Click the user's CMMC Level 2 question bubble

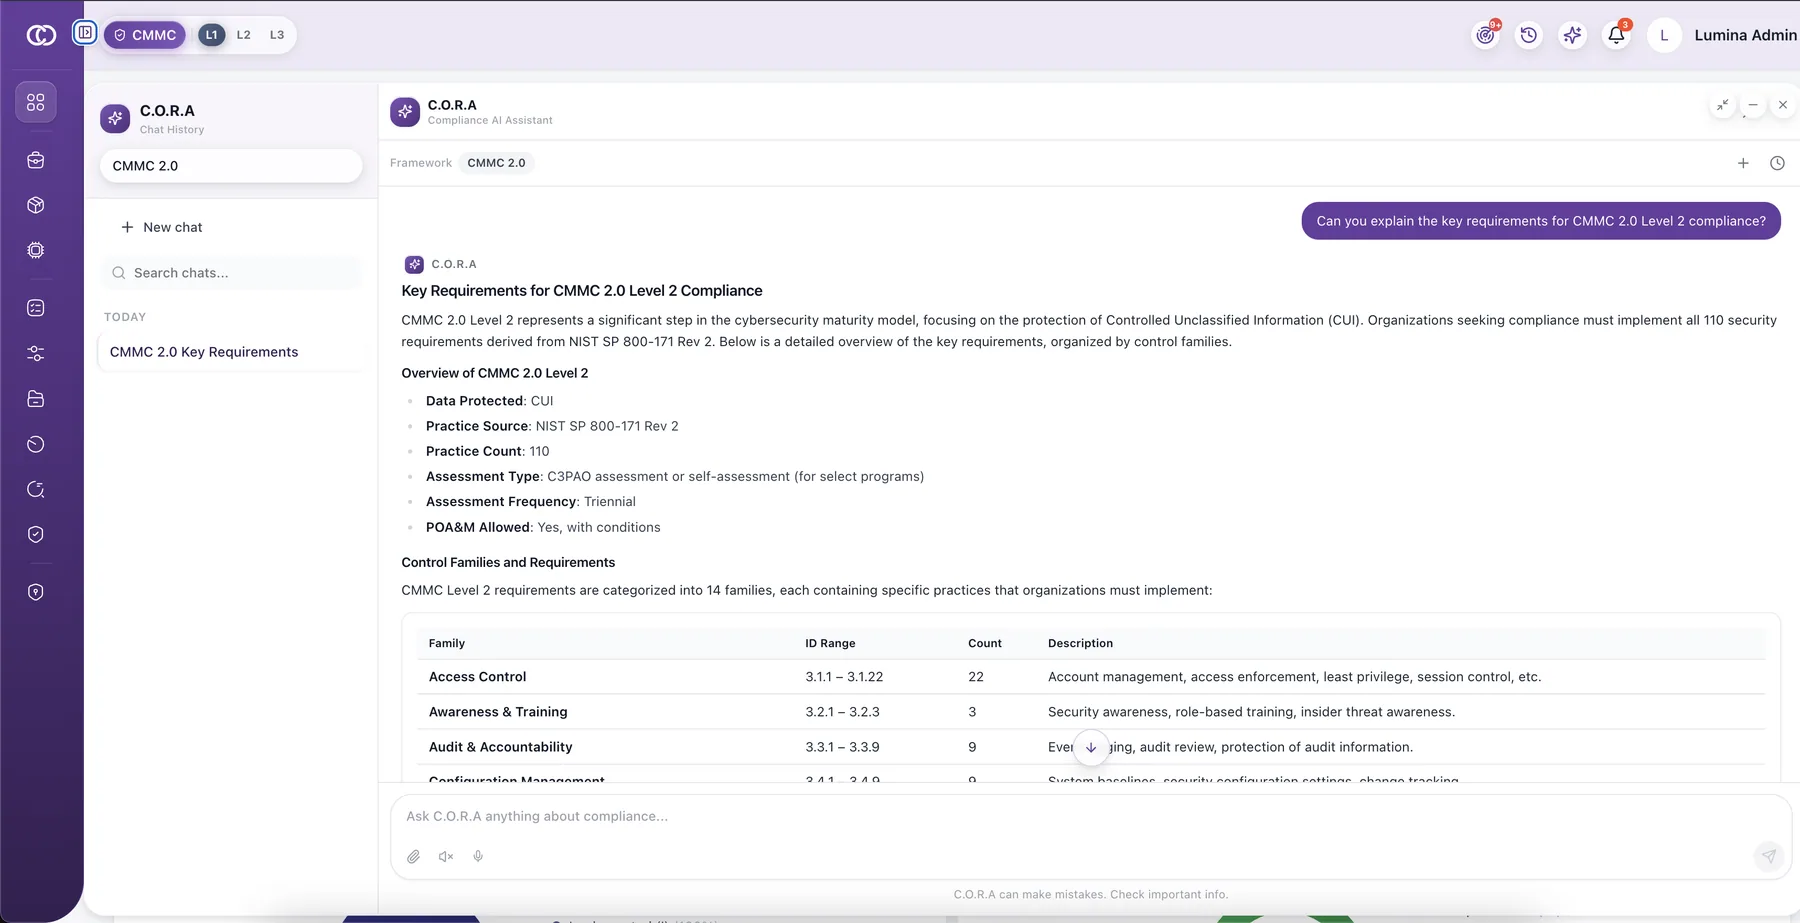(1541, 221)
